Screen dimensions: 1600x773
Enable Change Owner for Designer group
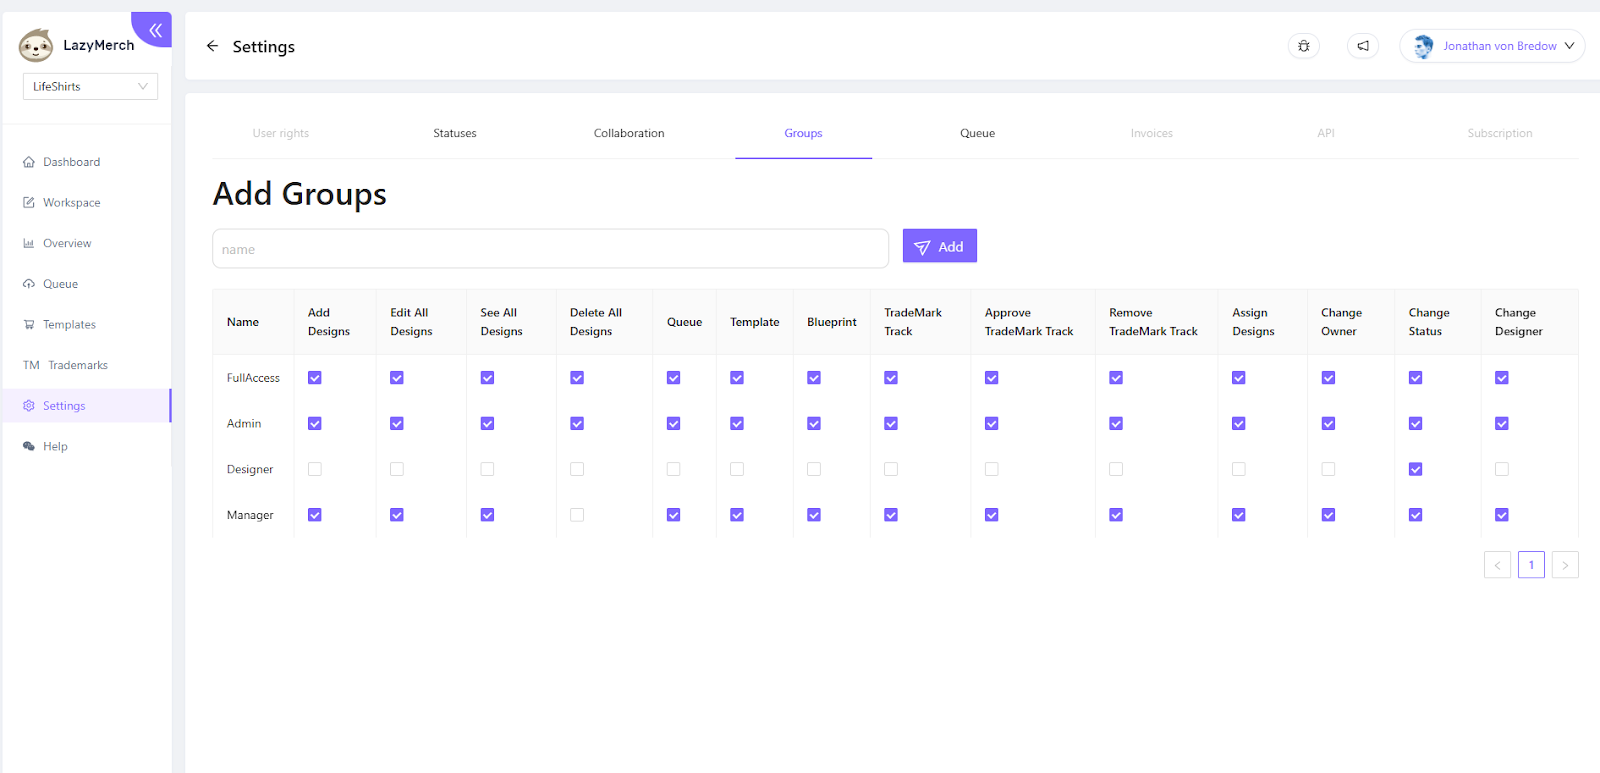click(1328, 469)
